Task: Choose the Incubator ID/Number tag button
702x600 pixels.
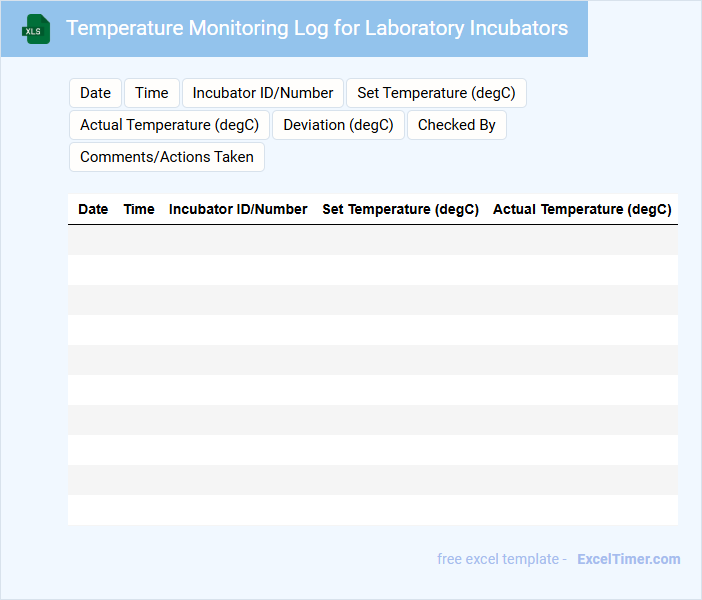Action: (x=263, y=93)
